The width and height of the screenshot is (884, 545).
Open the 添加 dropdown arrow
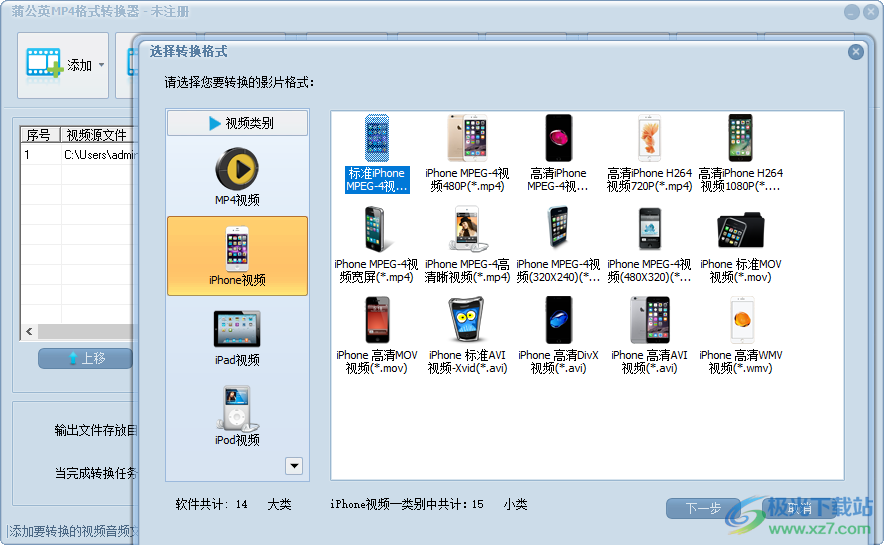pyautogui.click(x=101, y=65)
